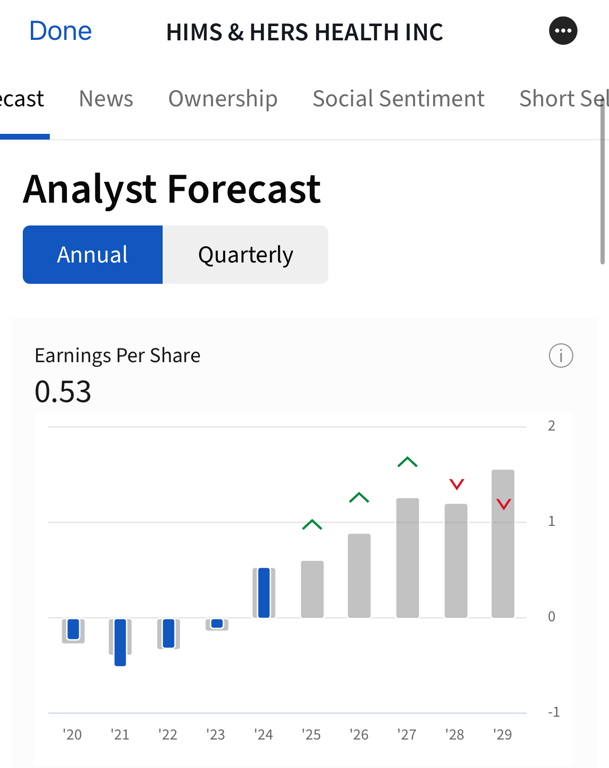Go to the Short Selling tab
This screenshot has width=609, height=768.
pos(563,98)
